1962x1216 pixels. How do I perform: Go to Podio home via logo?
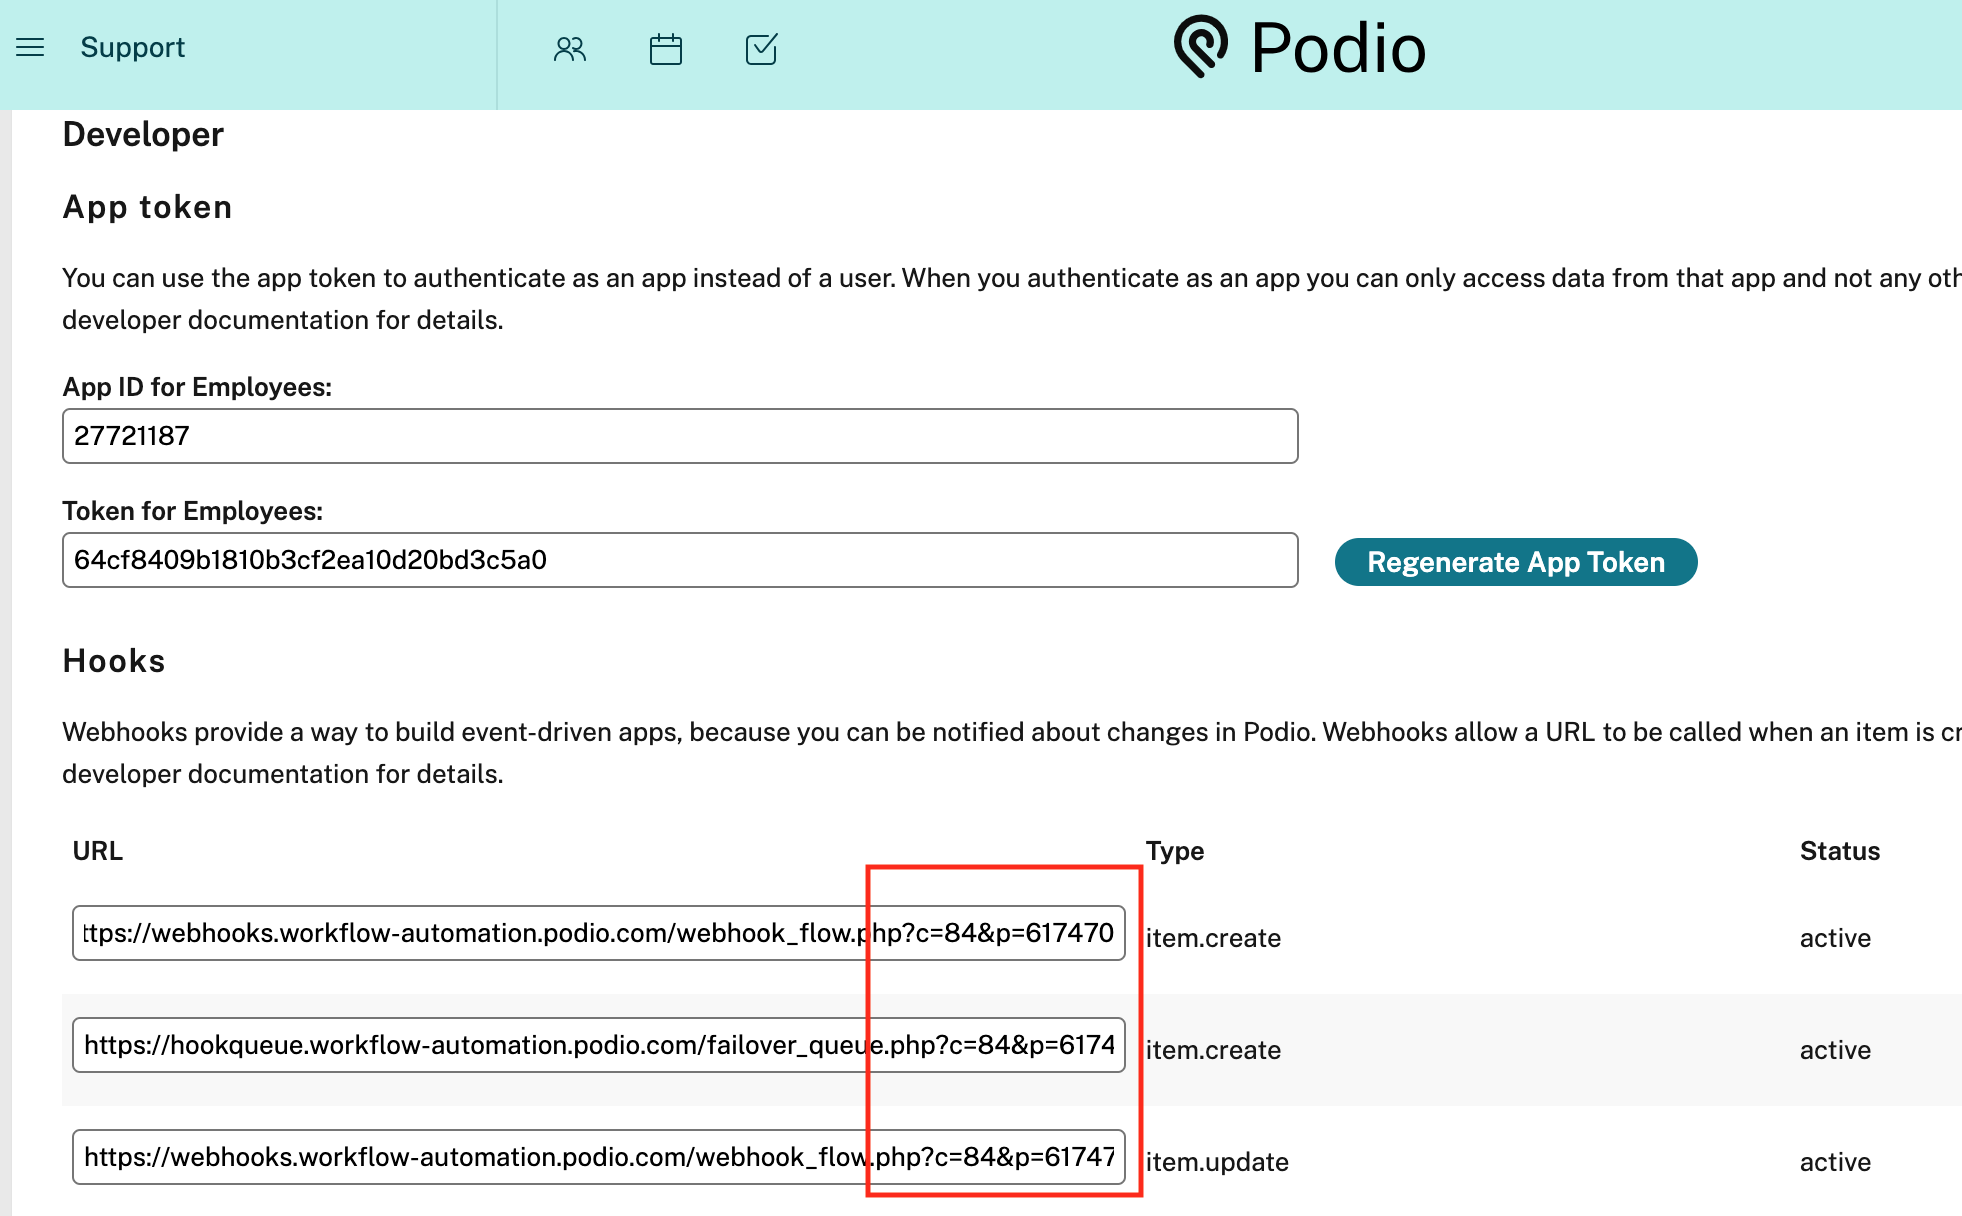pos(1300,47)
